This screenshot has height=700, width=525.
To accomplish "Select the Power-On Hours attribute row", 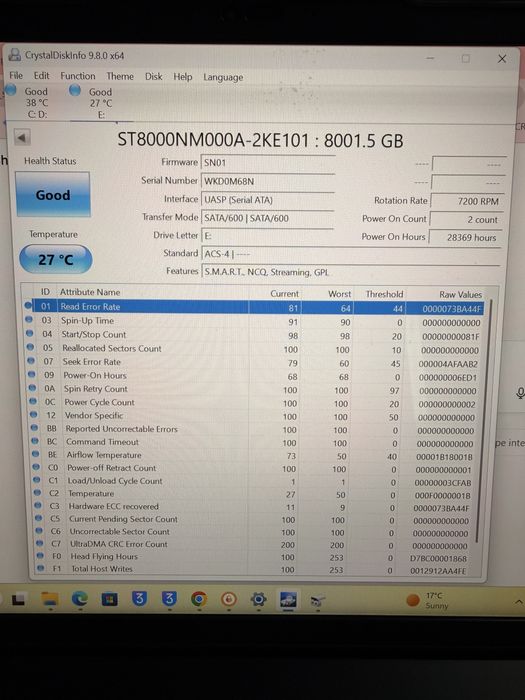I will click(x=254, y=376).
